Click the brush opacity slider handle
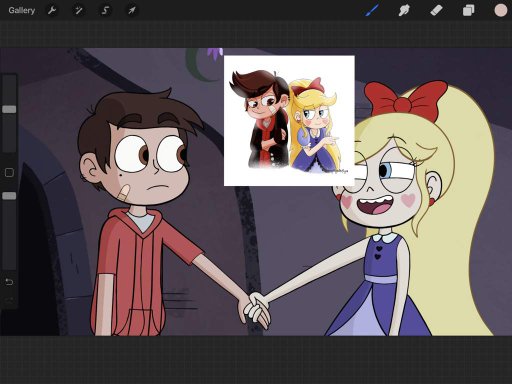This screenshot has height=384, width=512. tap(9, 196)
